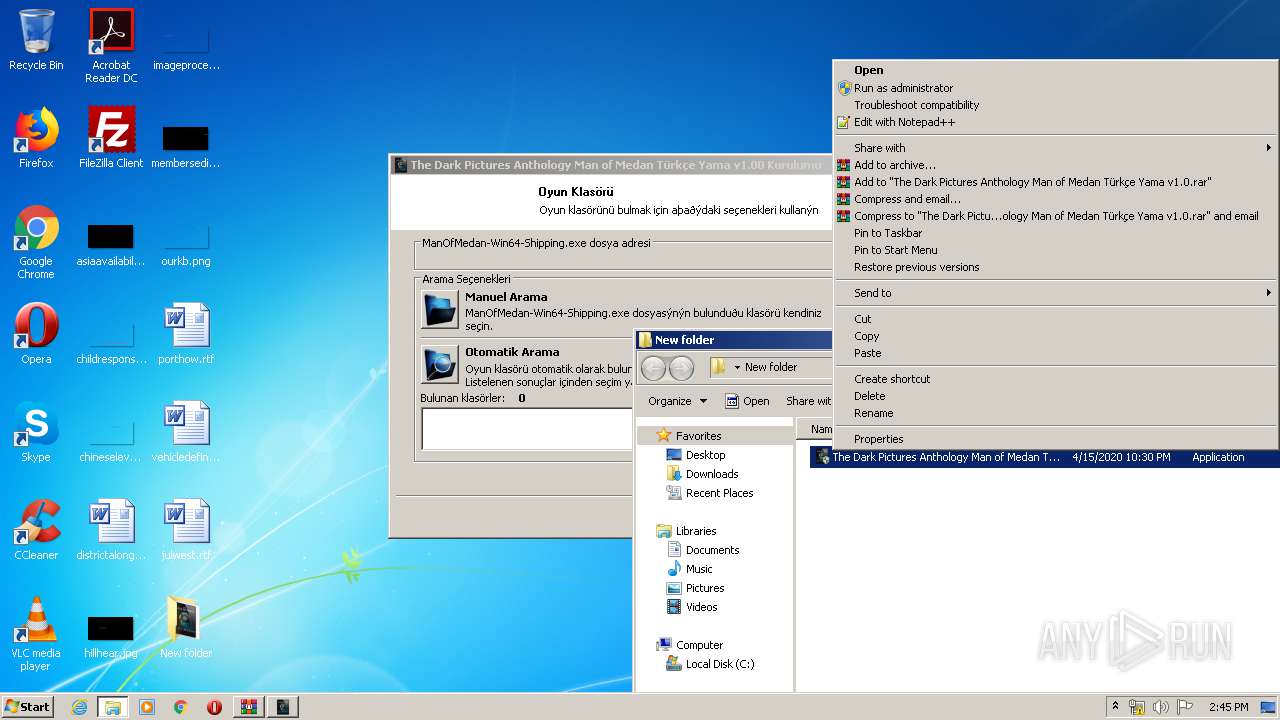Click the Start button
1280x720 pixels.
pyautogui.click(x=28, y=707)
